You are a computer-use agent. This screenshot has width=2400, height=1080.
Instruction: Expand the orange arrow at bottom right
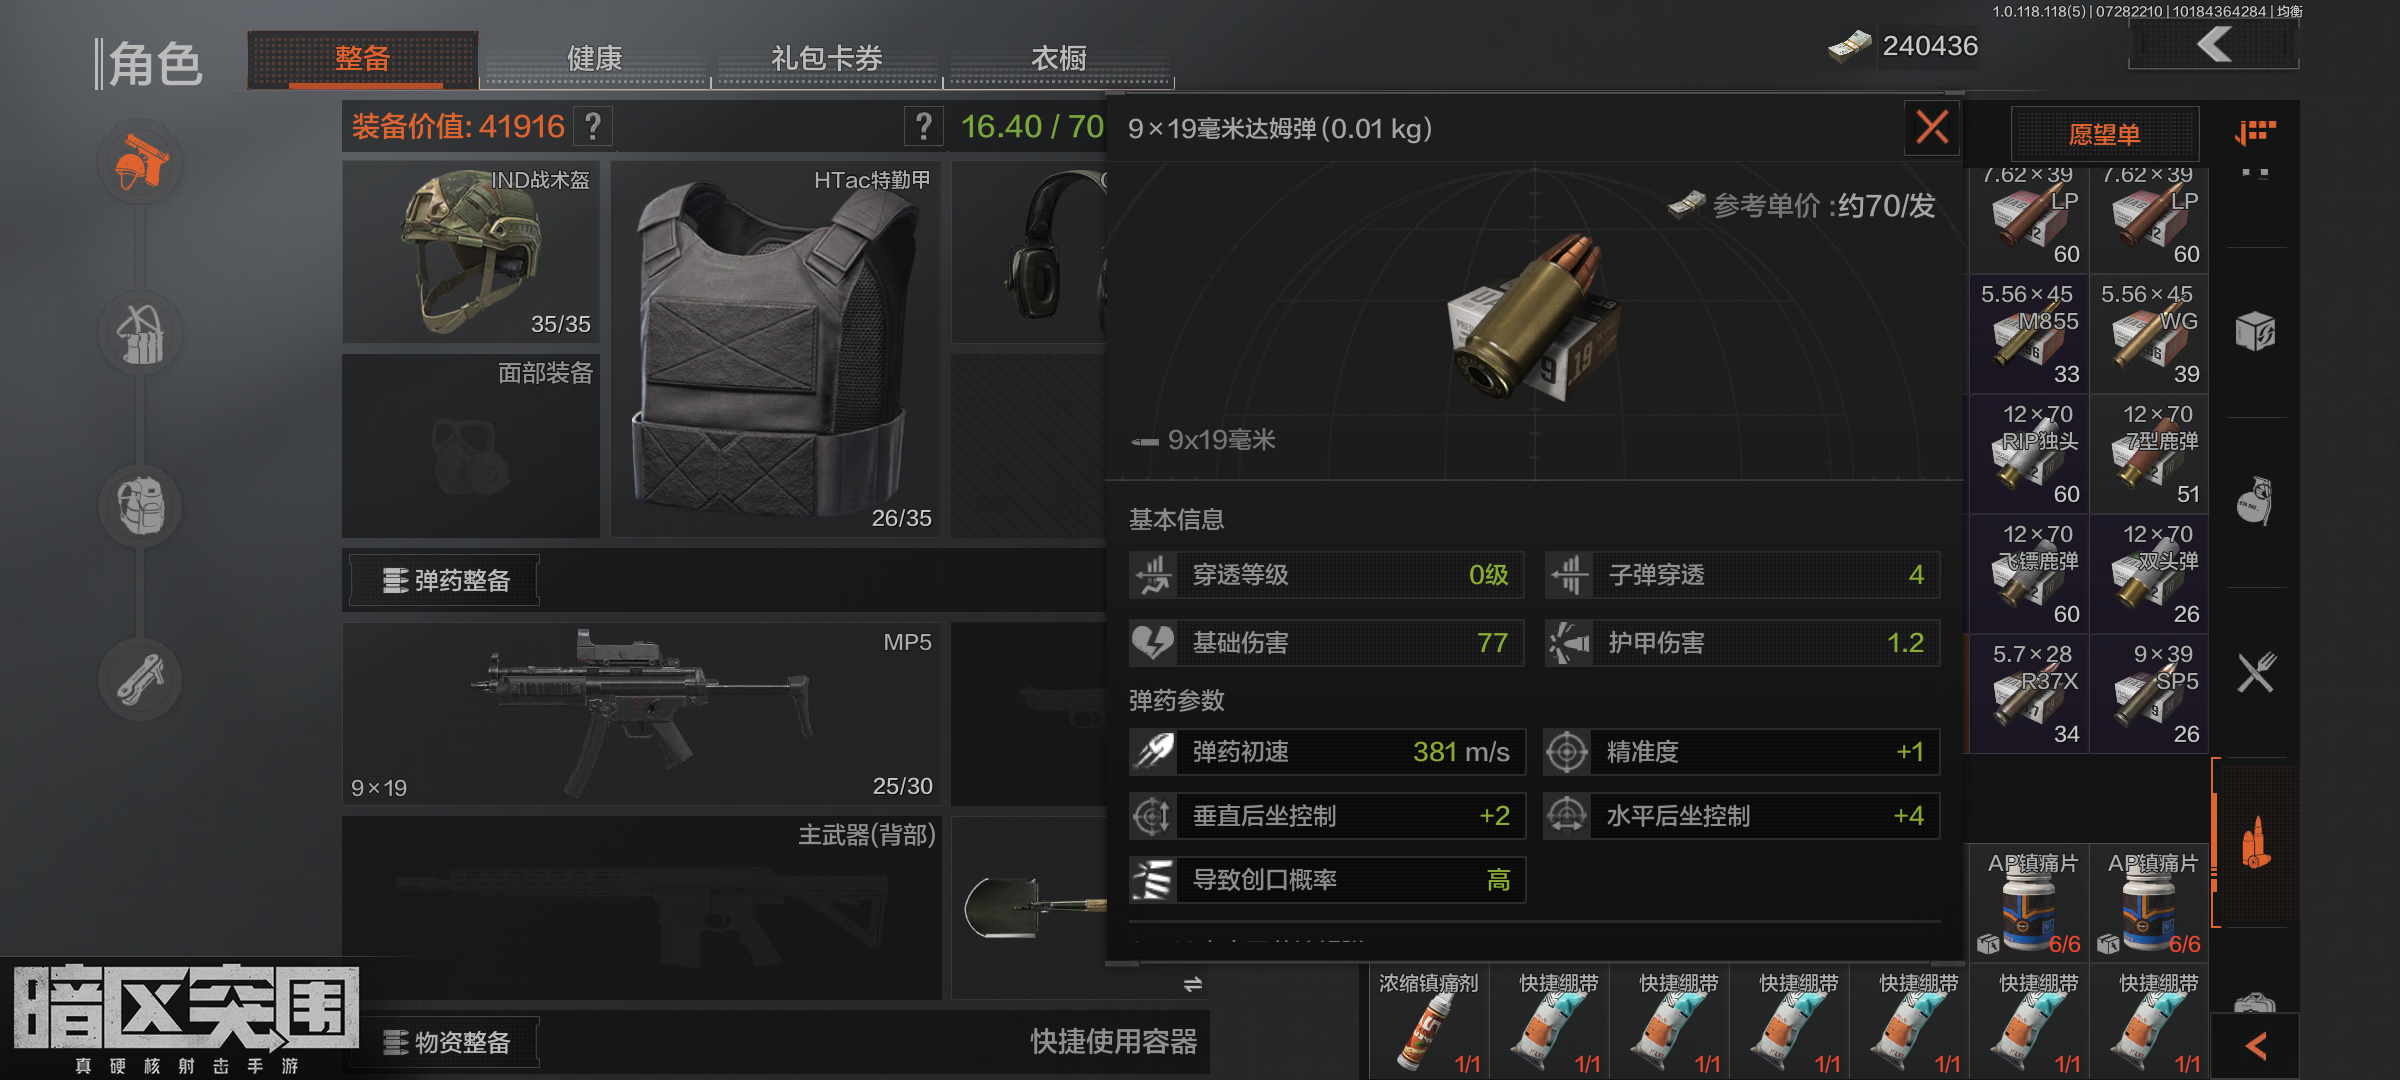(2255, 1047)
